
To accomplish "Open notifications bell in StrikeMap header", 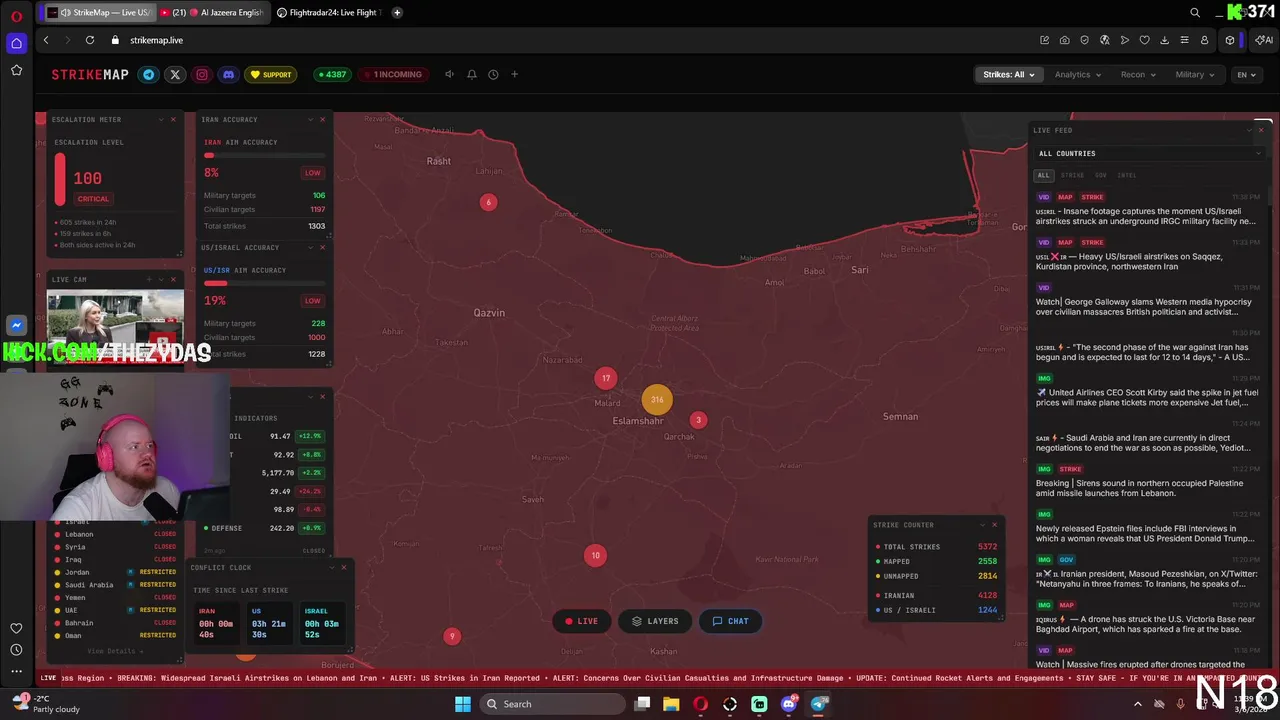I will click(x=471, y=74).
